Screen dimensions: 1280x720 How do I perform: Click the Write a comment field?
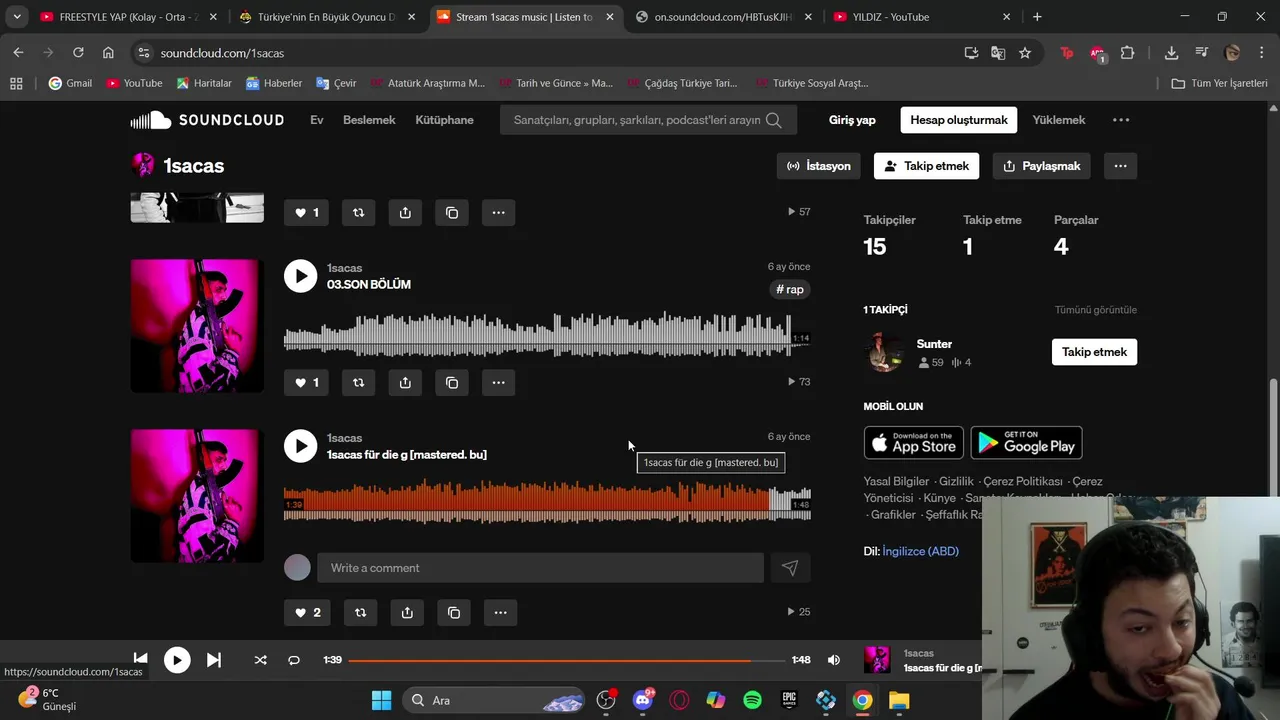540,568
